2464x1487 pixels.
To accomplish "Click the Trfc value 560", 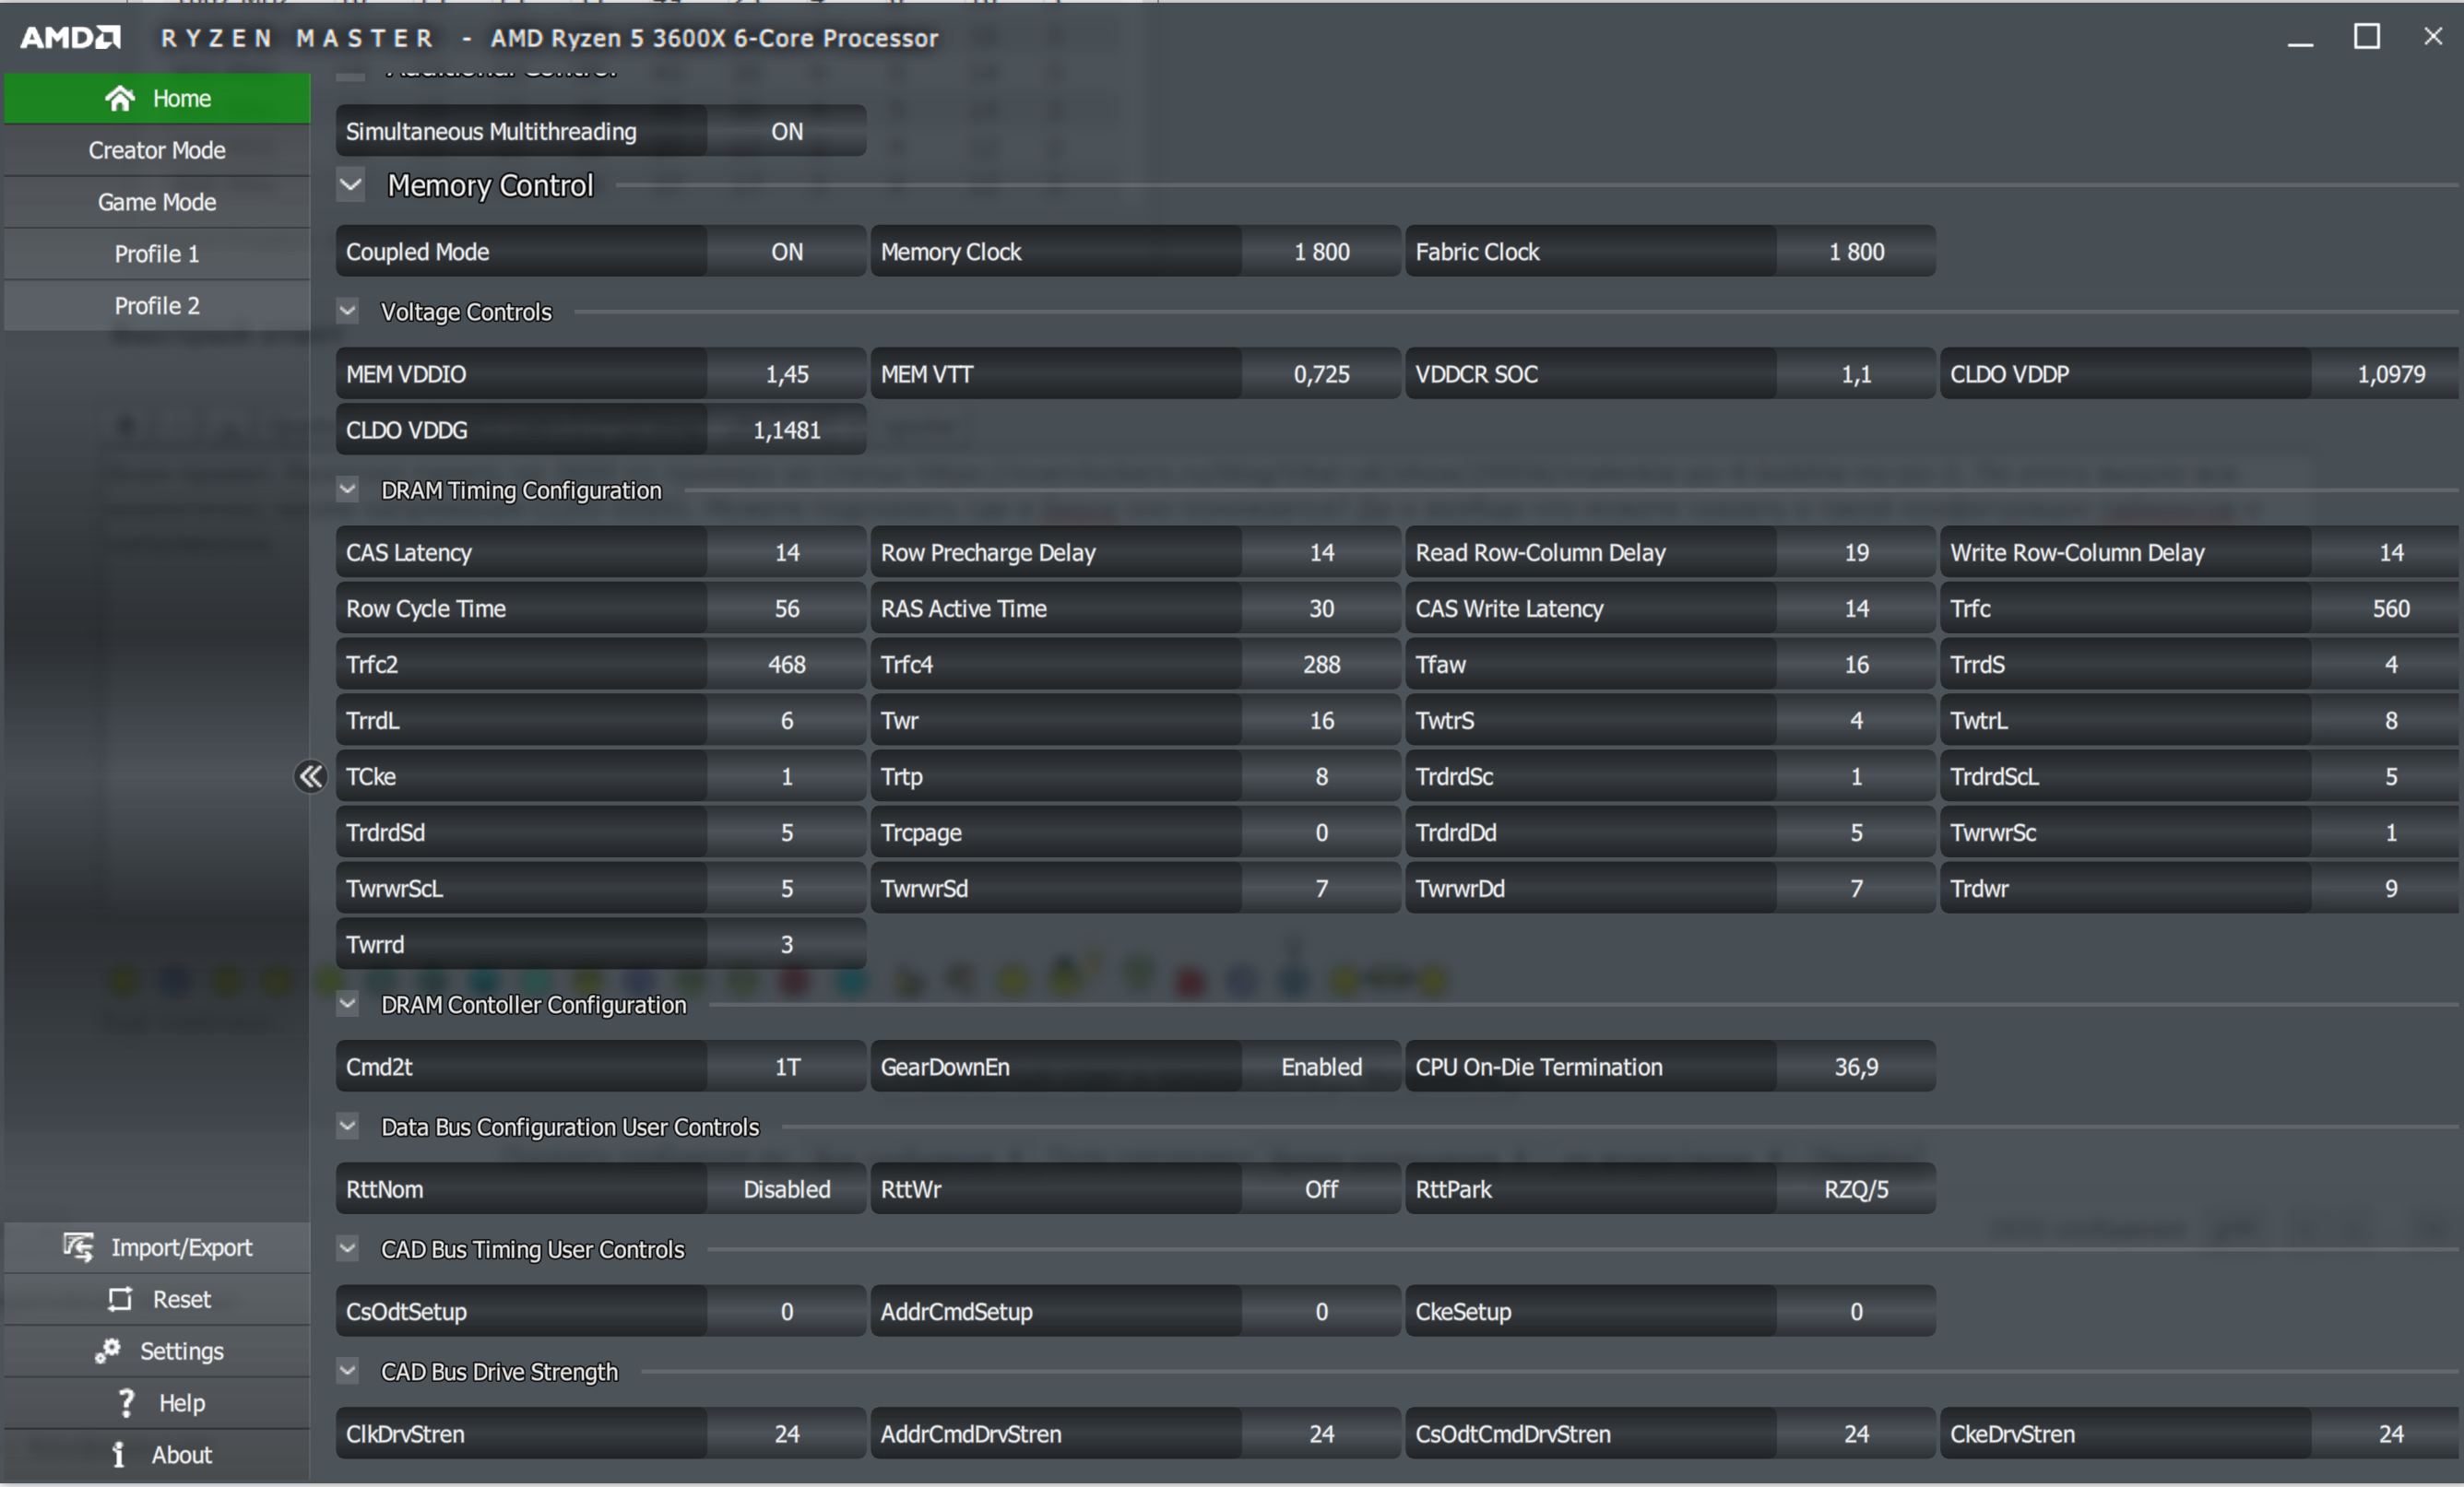I will [2386, 608].
